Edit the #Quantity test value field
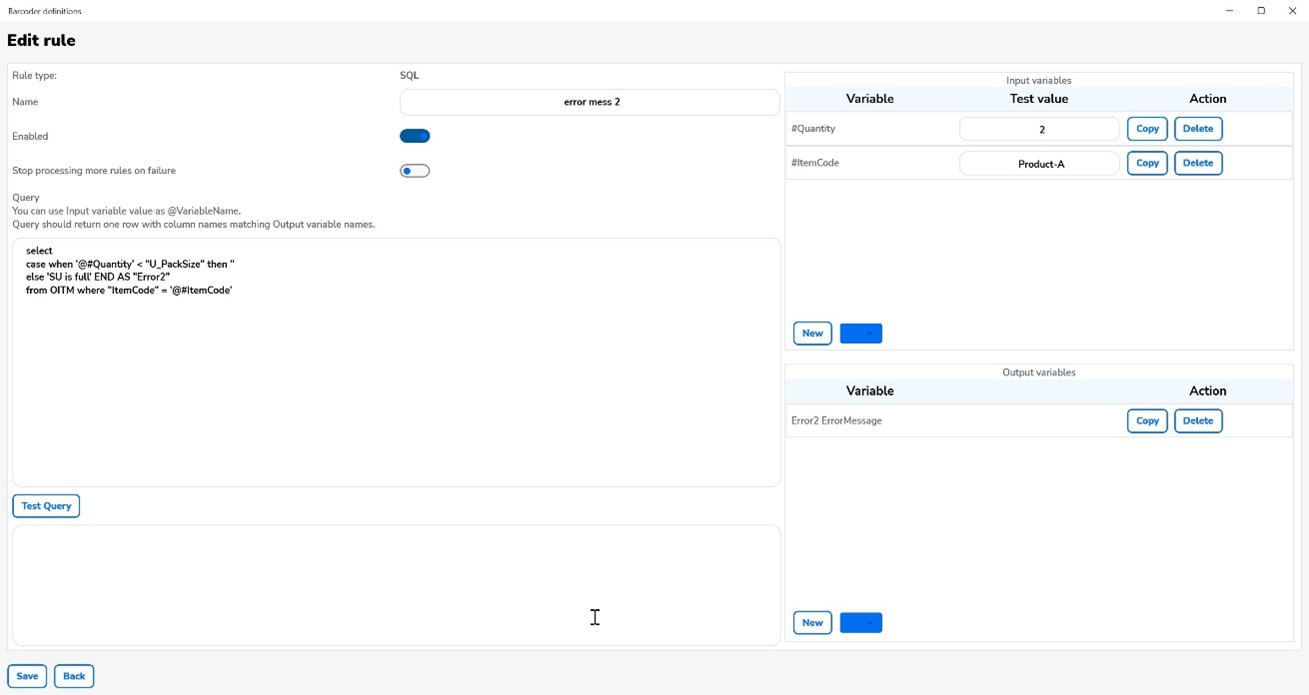The width and height of the screenshot is (1309, 695). (1039, 129)
